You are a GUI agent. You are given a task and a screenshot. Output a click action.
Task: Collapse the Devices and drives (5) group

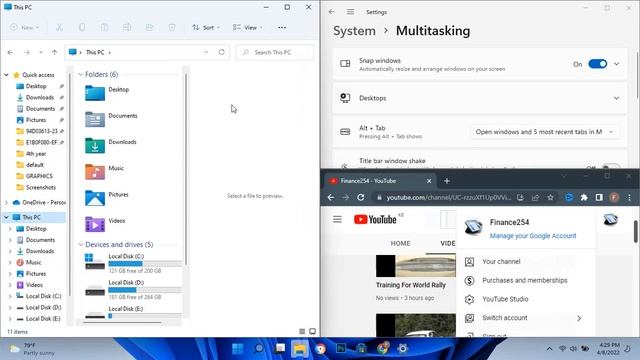click(80, 244)
